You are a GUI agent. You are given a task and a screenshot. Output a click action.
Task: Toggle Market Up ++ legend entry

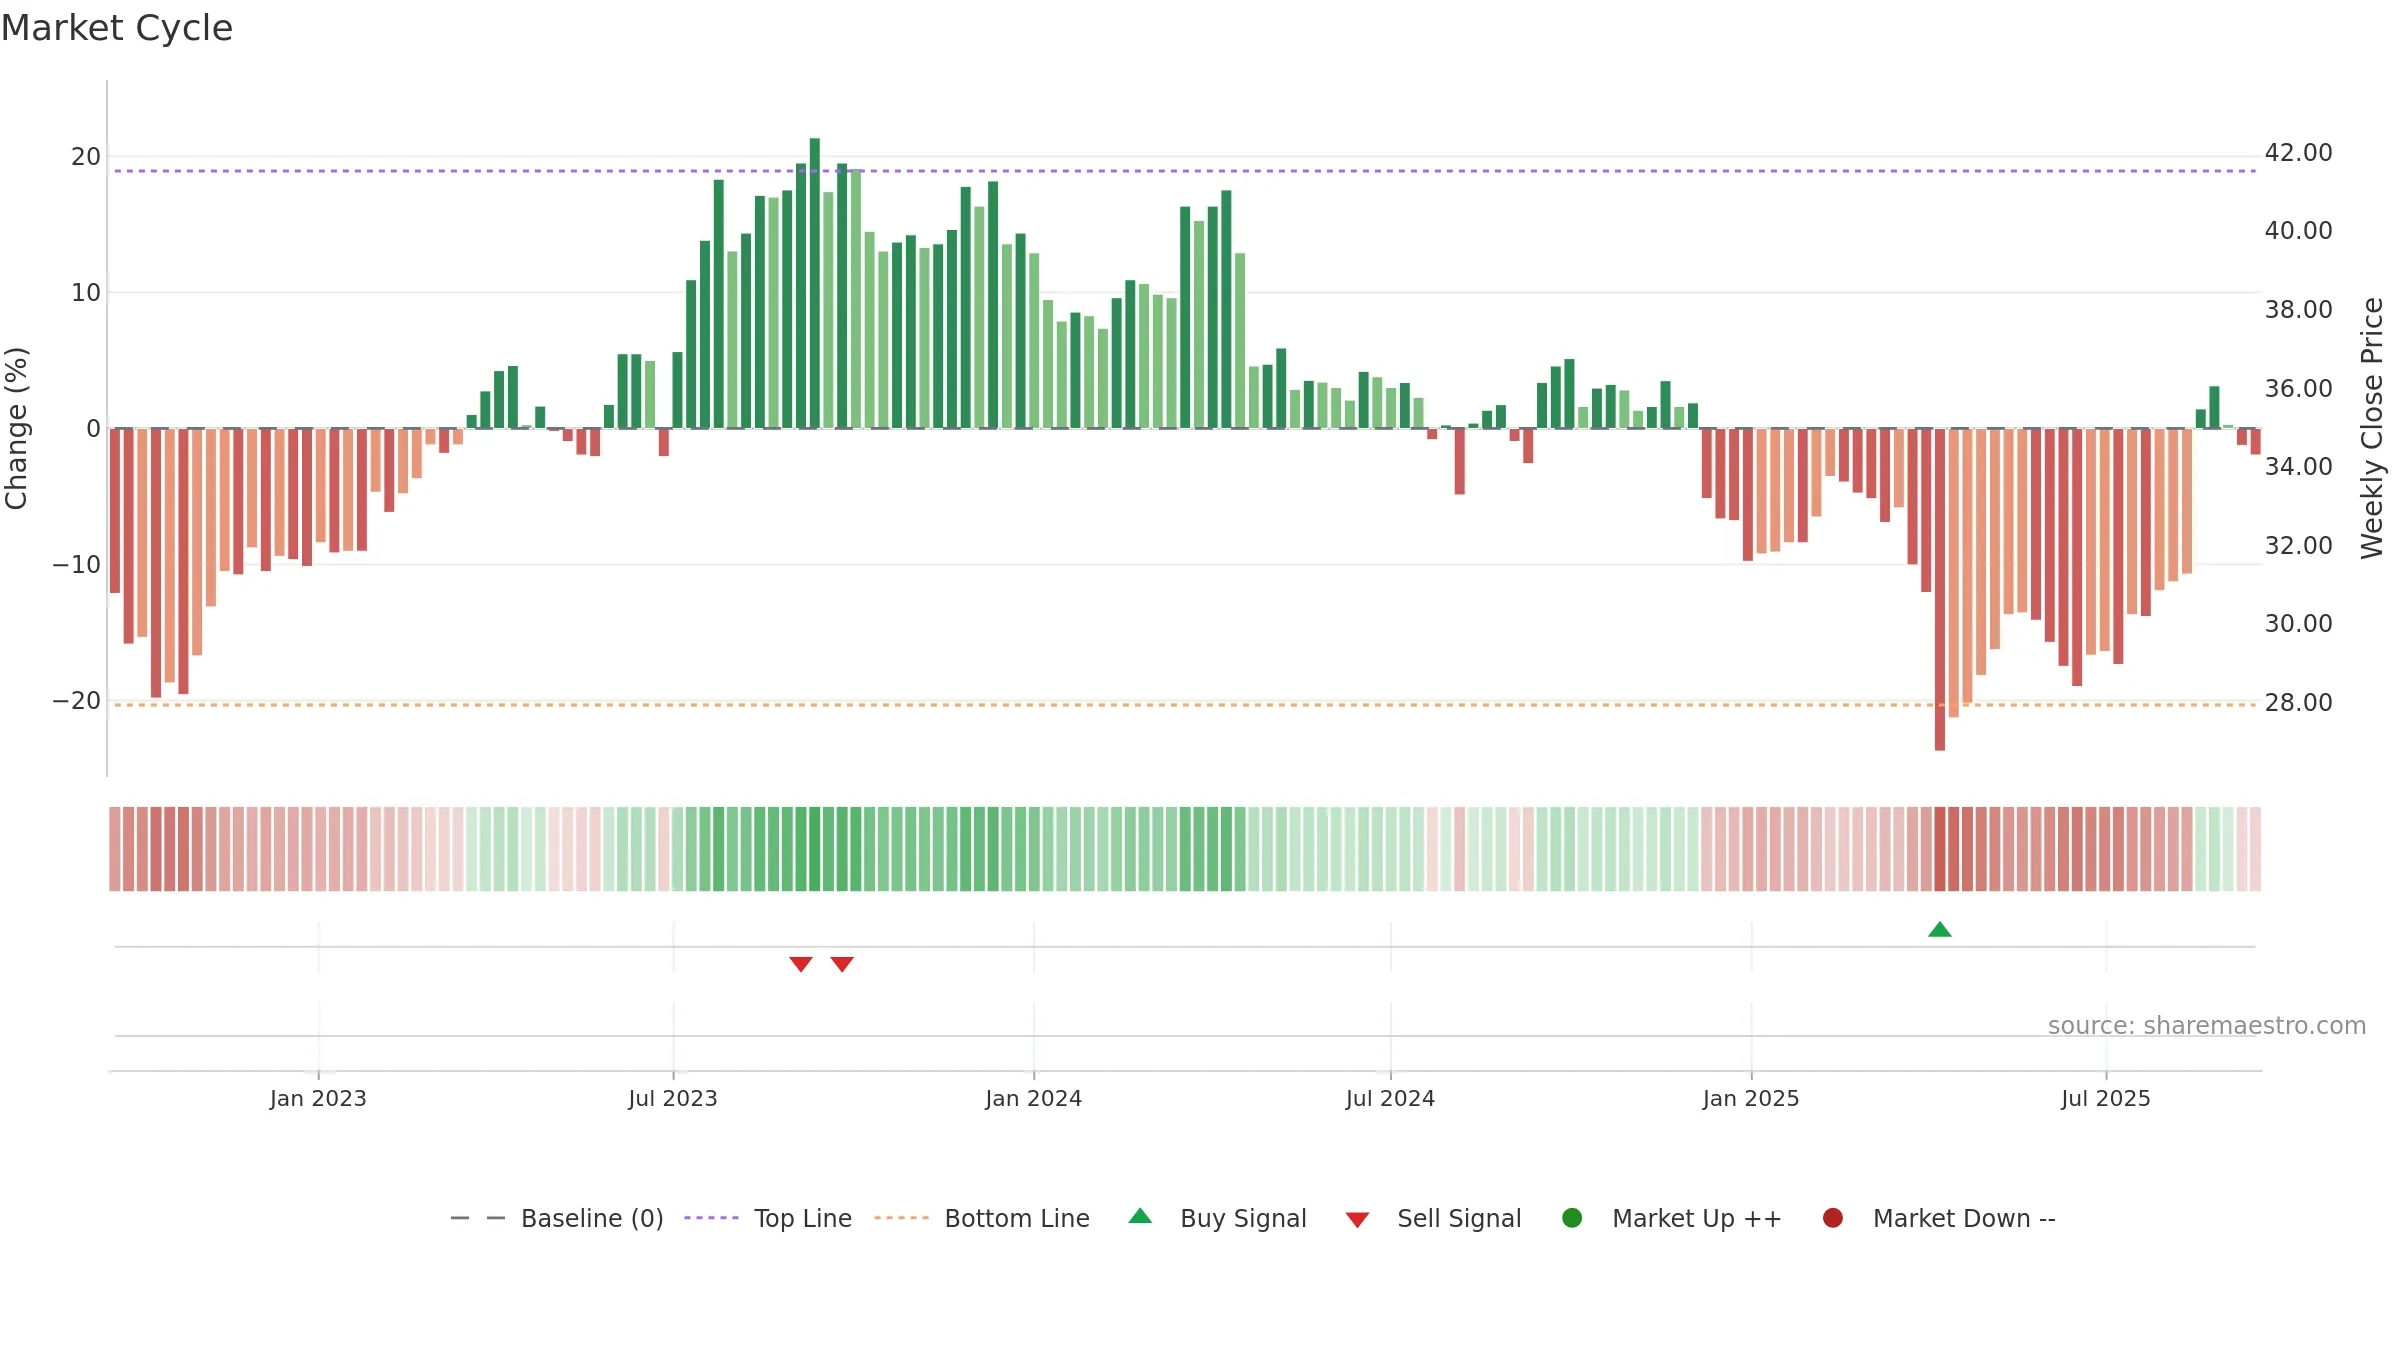point(1671,1218)
